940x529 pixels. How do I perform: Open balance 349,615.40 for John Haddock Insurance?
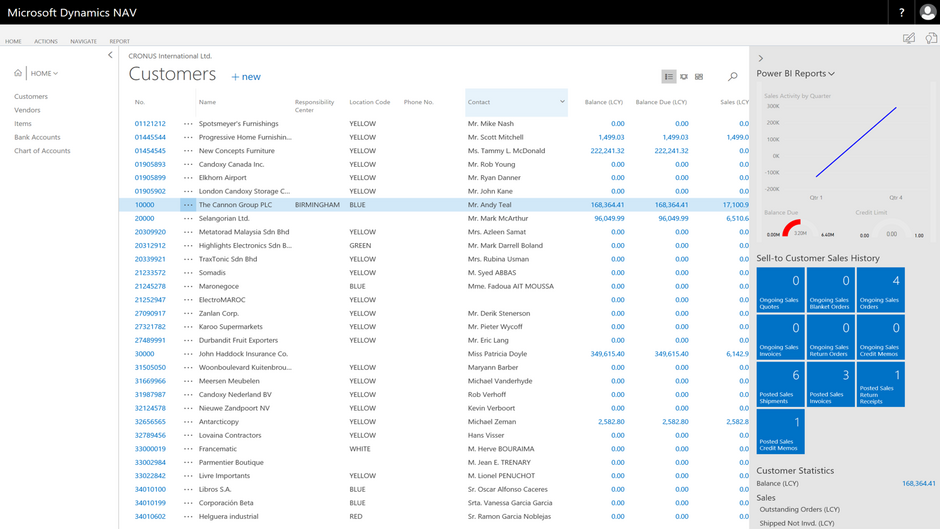point(607,354)
